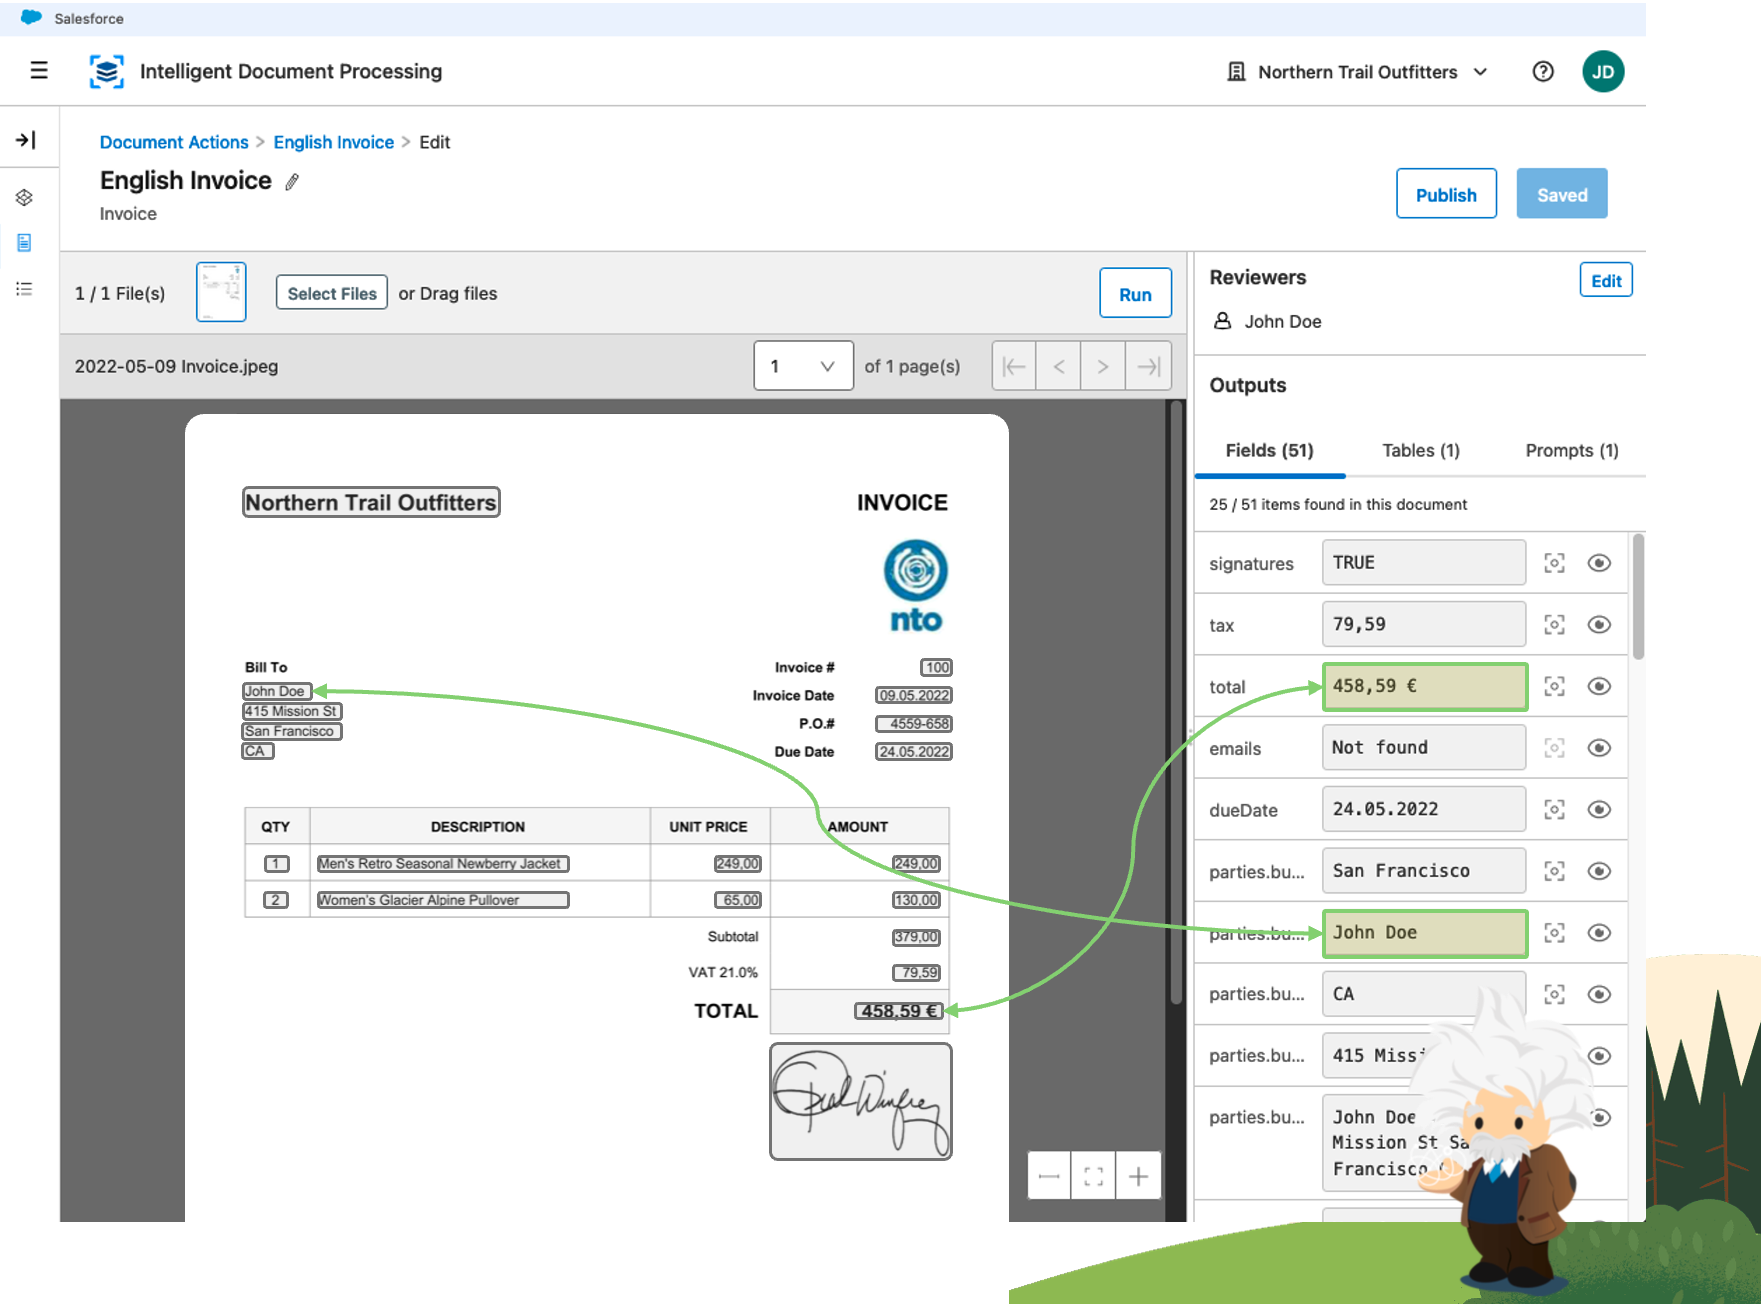Locate total field in document
The image size is (1761, 1304).
point(1554,686)
